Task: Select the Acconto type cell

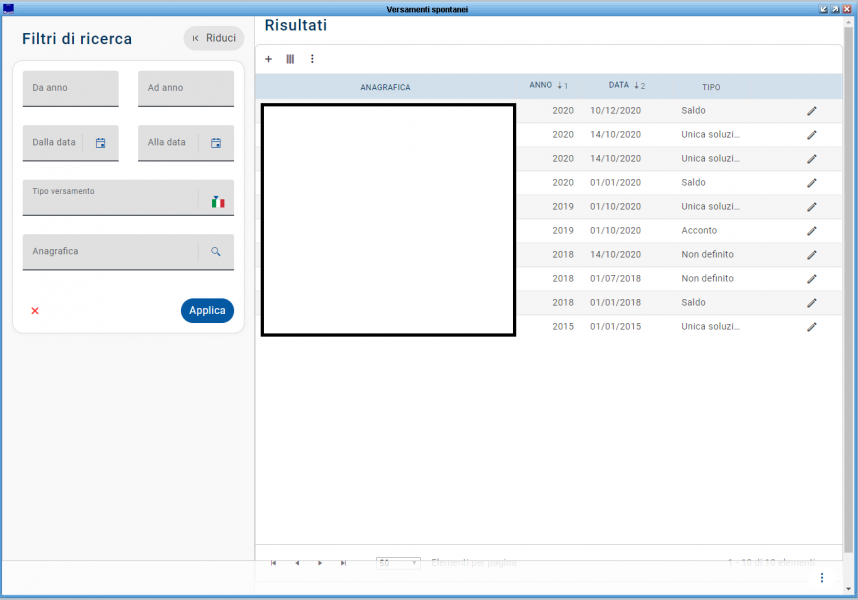Action: coord(699,230)
